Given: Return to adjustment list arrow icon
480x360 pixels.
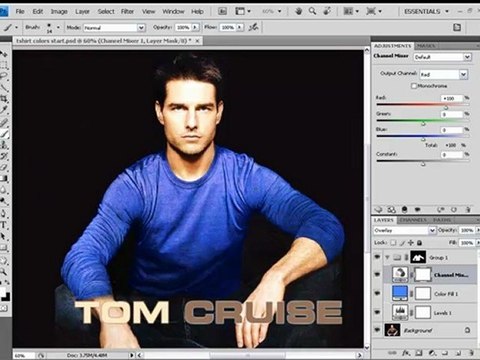Looking at the screenshot, I should click(x=378, y=210).
